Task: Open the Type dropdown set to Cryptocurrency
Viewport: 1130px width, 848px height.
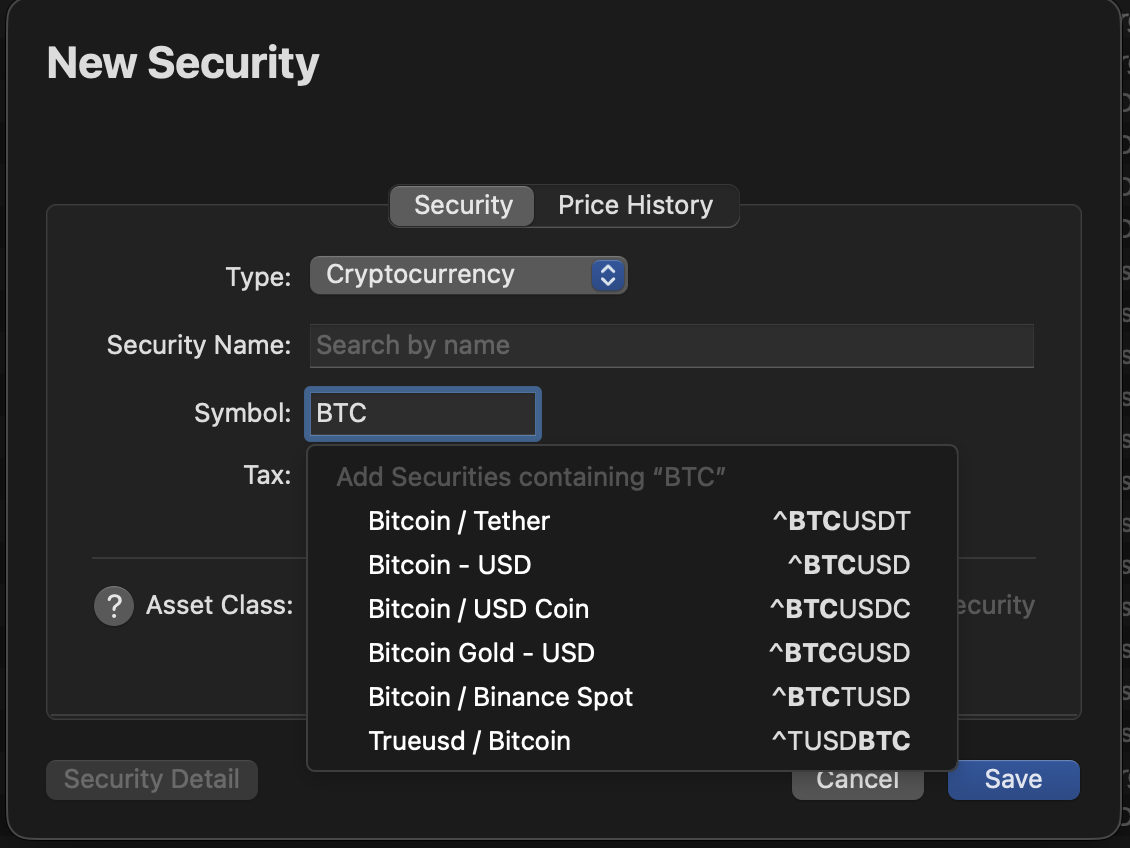Action: pos(468,275)
